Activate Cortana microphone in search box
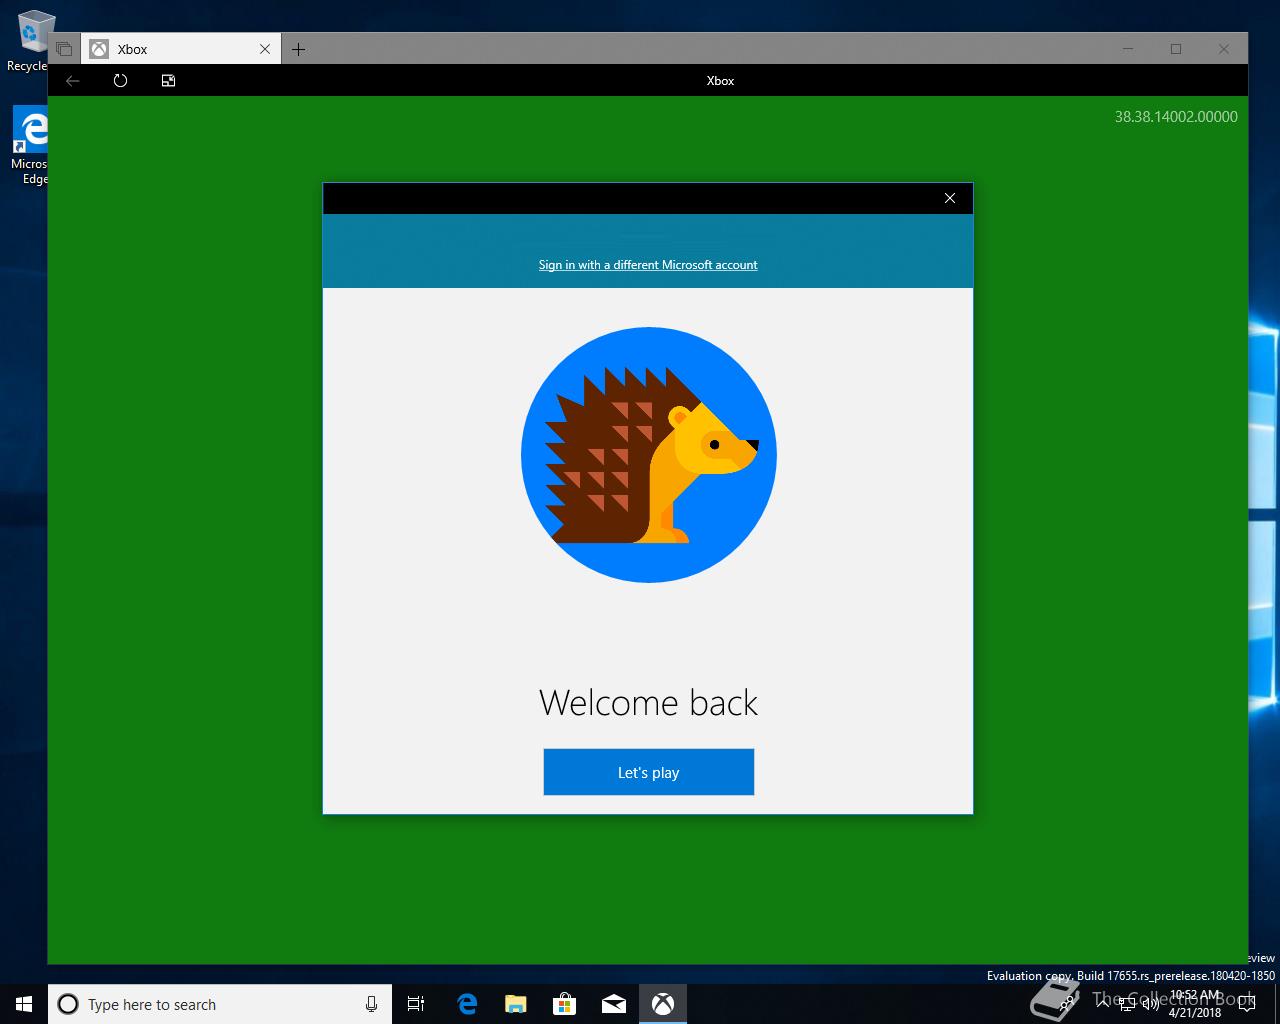1280x1024 pixels. coord(371,1004)
